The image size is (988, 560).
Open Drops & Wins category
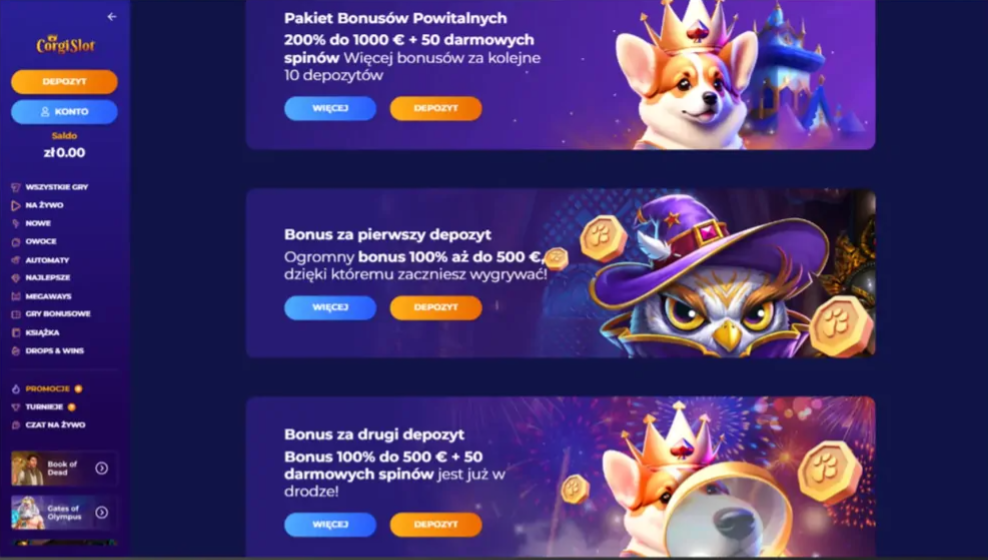48,351
